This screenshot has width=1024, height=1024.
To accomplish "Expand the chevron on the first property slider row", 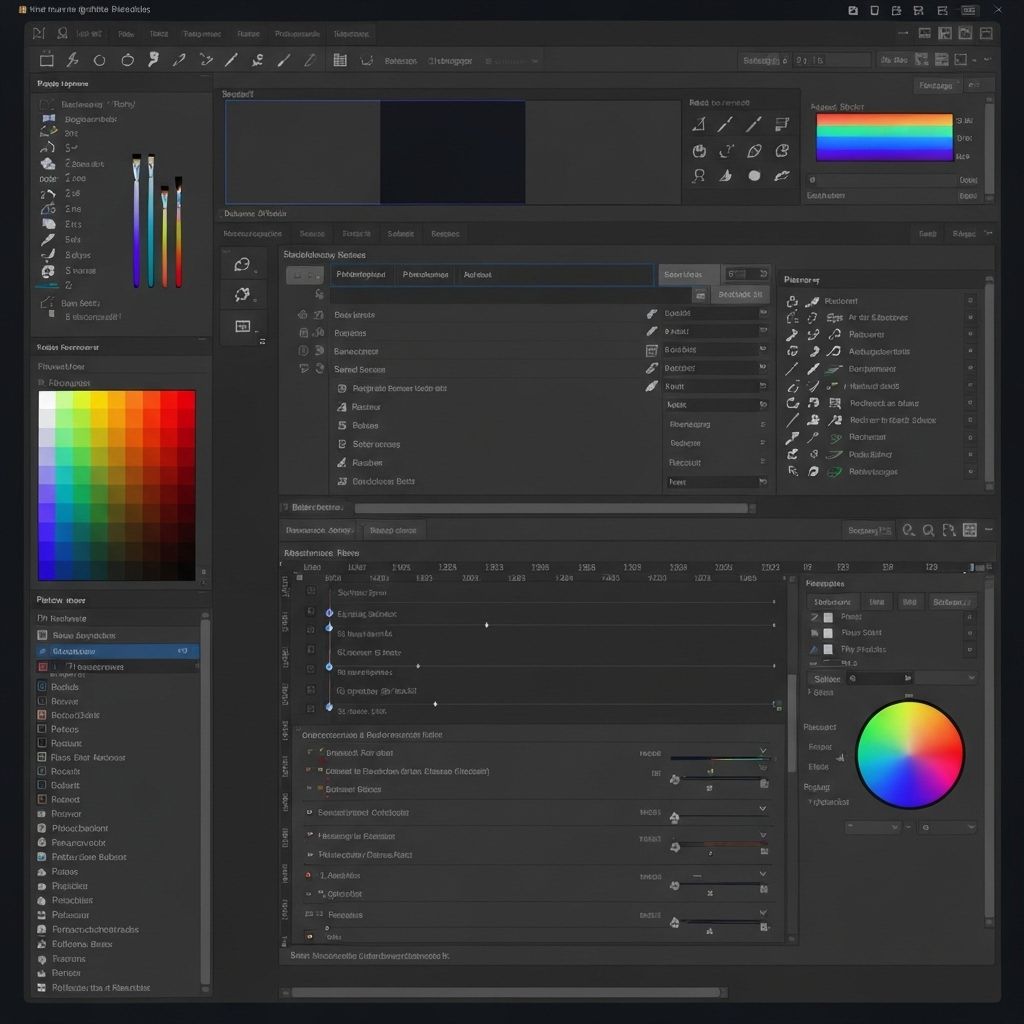I will 763,751.
